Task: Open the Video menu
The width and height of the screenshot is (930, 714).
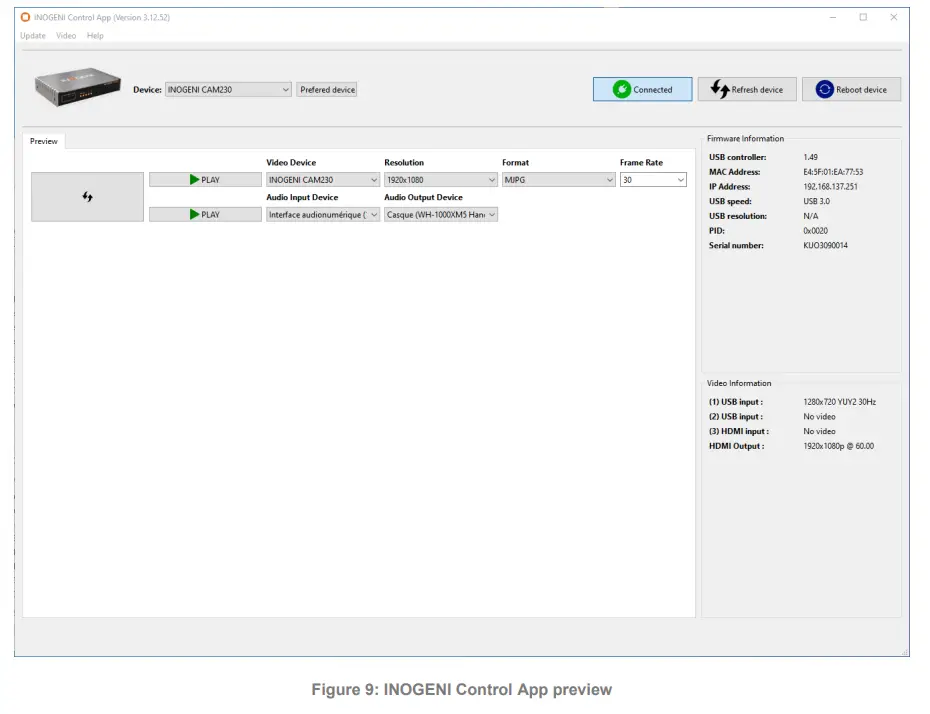Action: pos(66,36)
